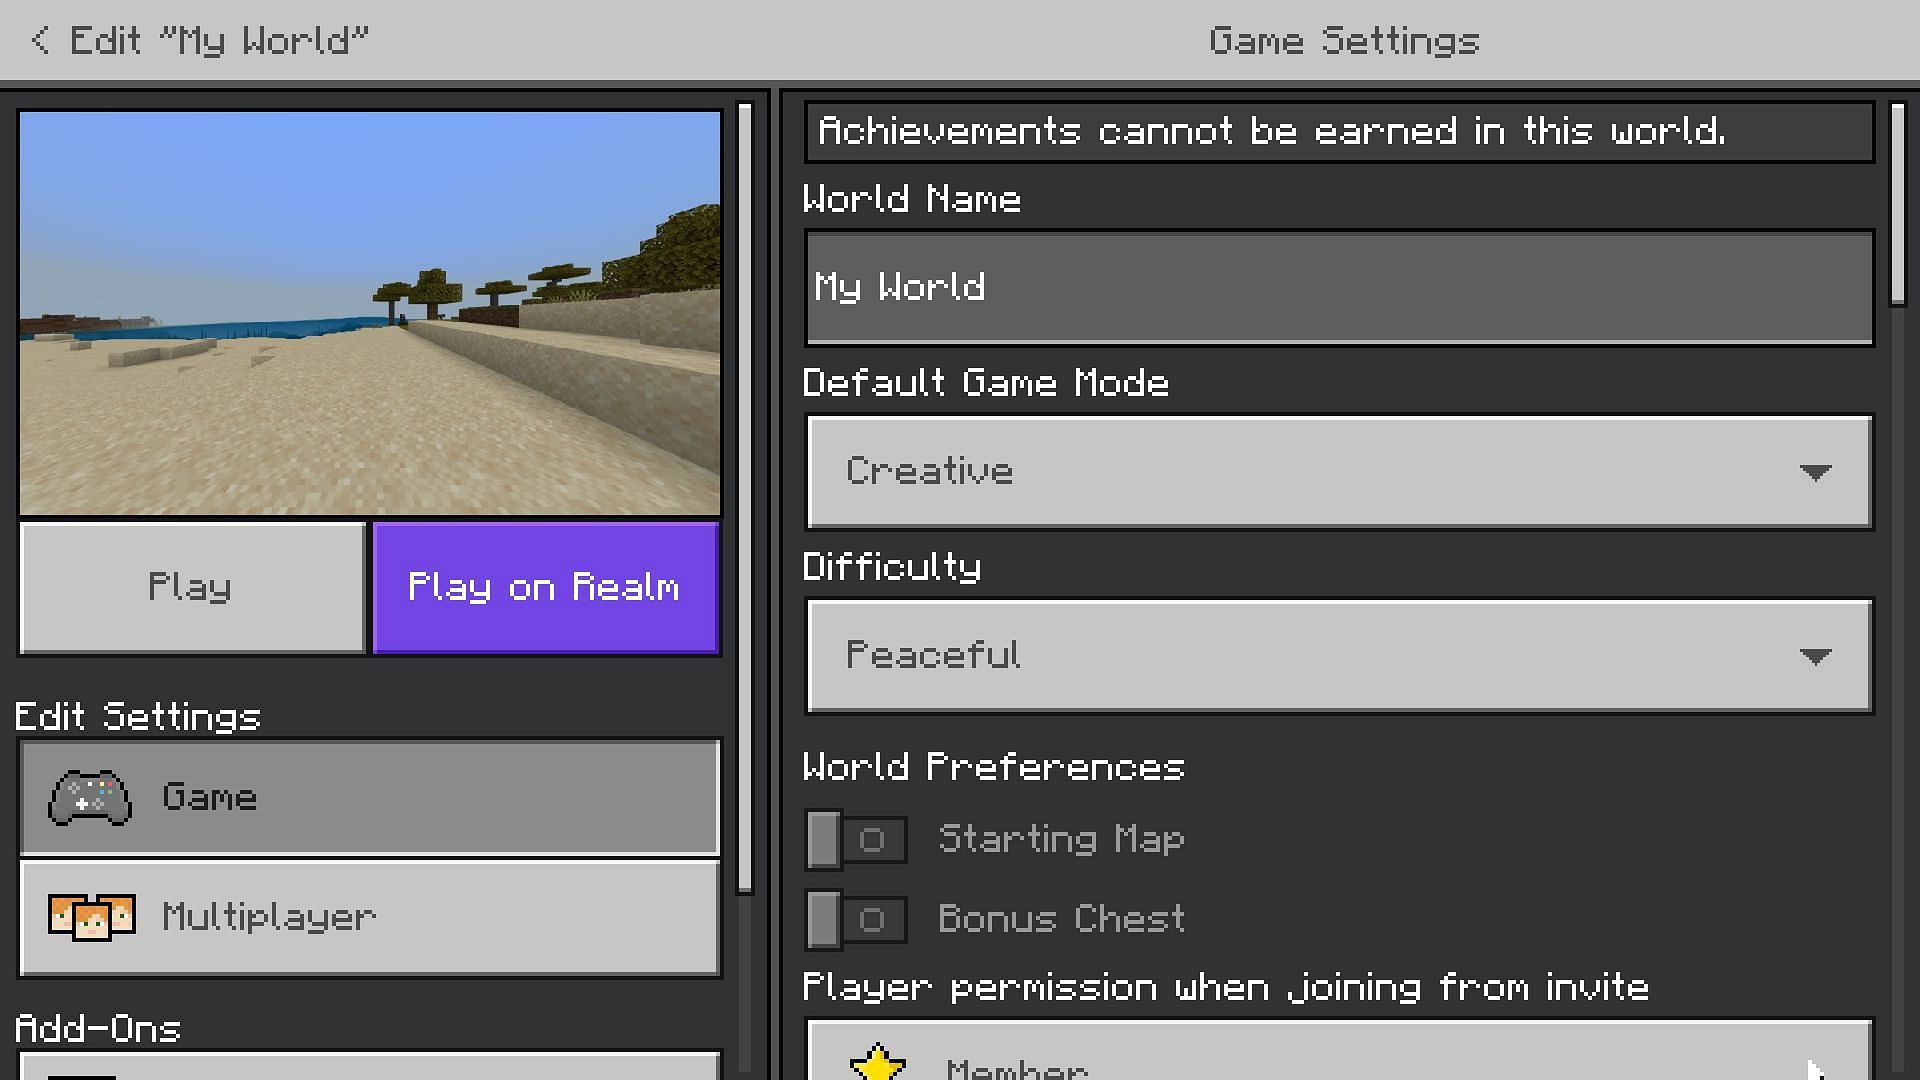Click the Multiplayer faces icon
The image size is (1920, 1080).
click(x=91, y=917)
